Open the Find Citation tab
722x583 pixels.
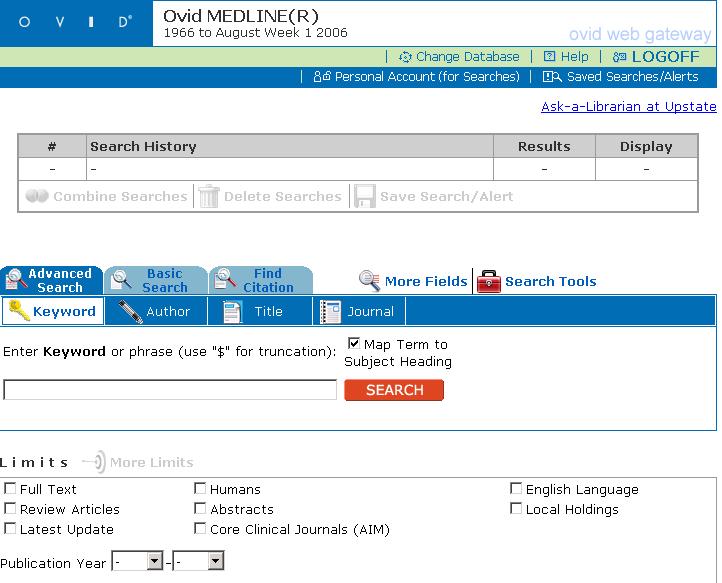(261, 280)
